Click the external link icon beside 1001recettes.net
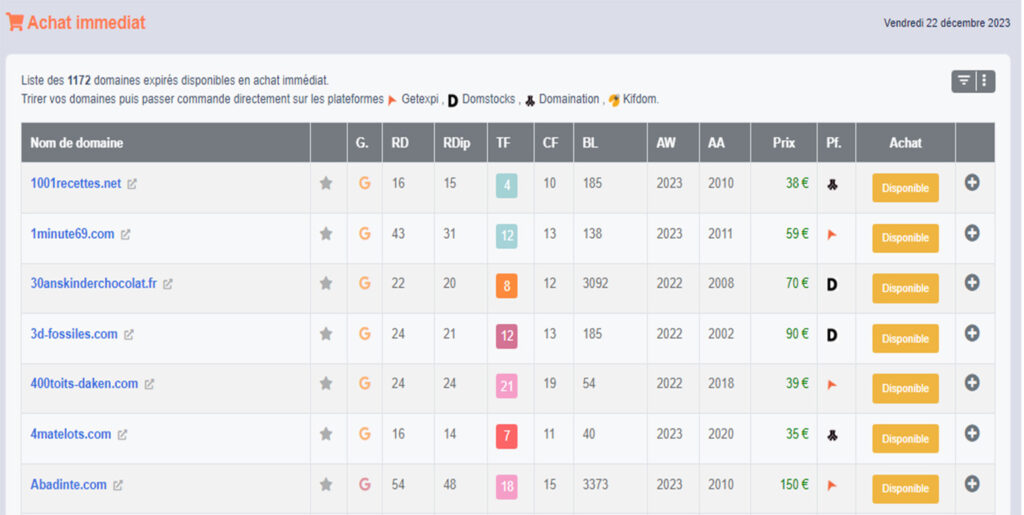This screenshot has width=1024, height=515. (x=132, y=184)
